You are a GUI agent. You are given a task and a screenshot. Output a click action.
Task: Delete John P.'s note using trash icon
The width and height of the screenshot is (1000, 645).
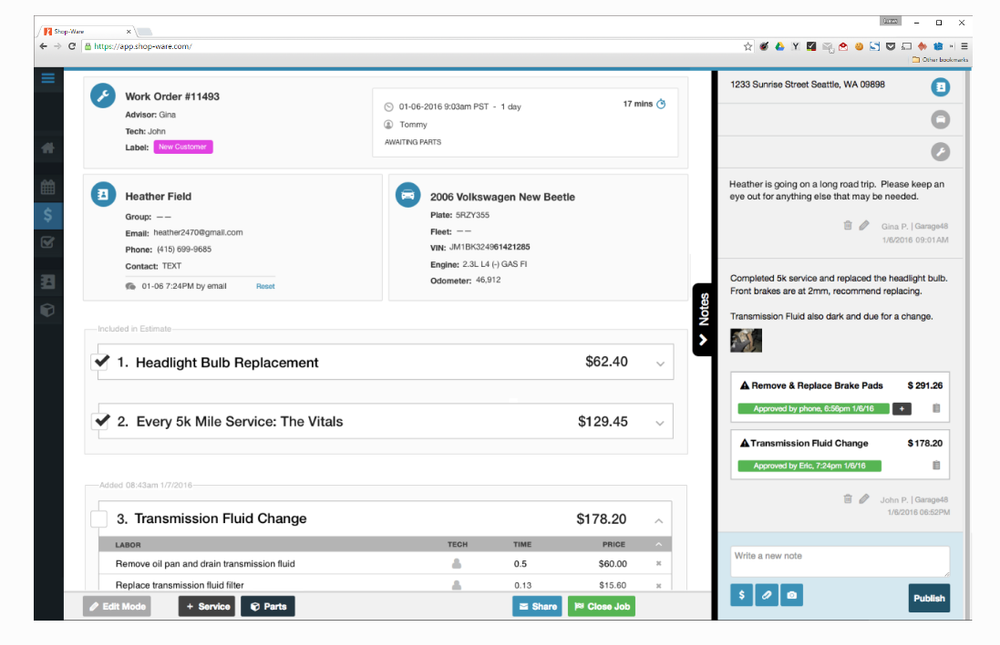tap(848, 499)
